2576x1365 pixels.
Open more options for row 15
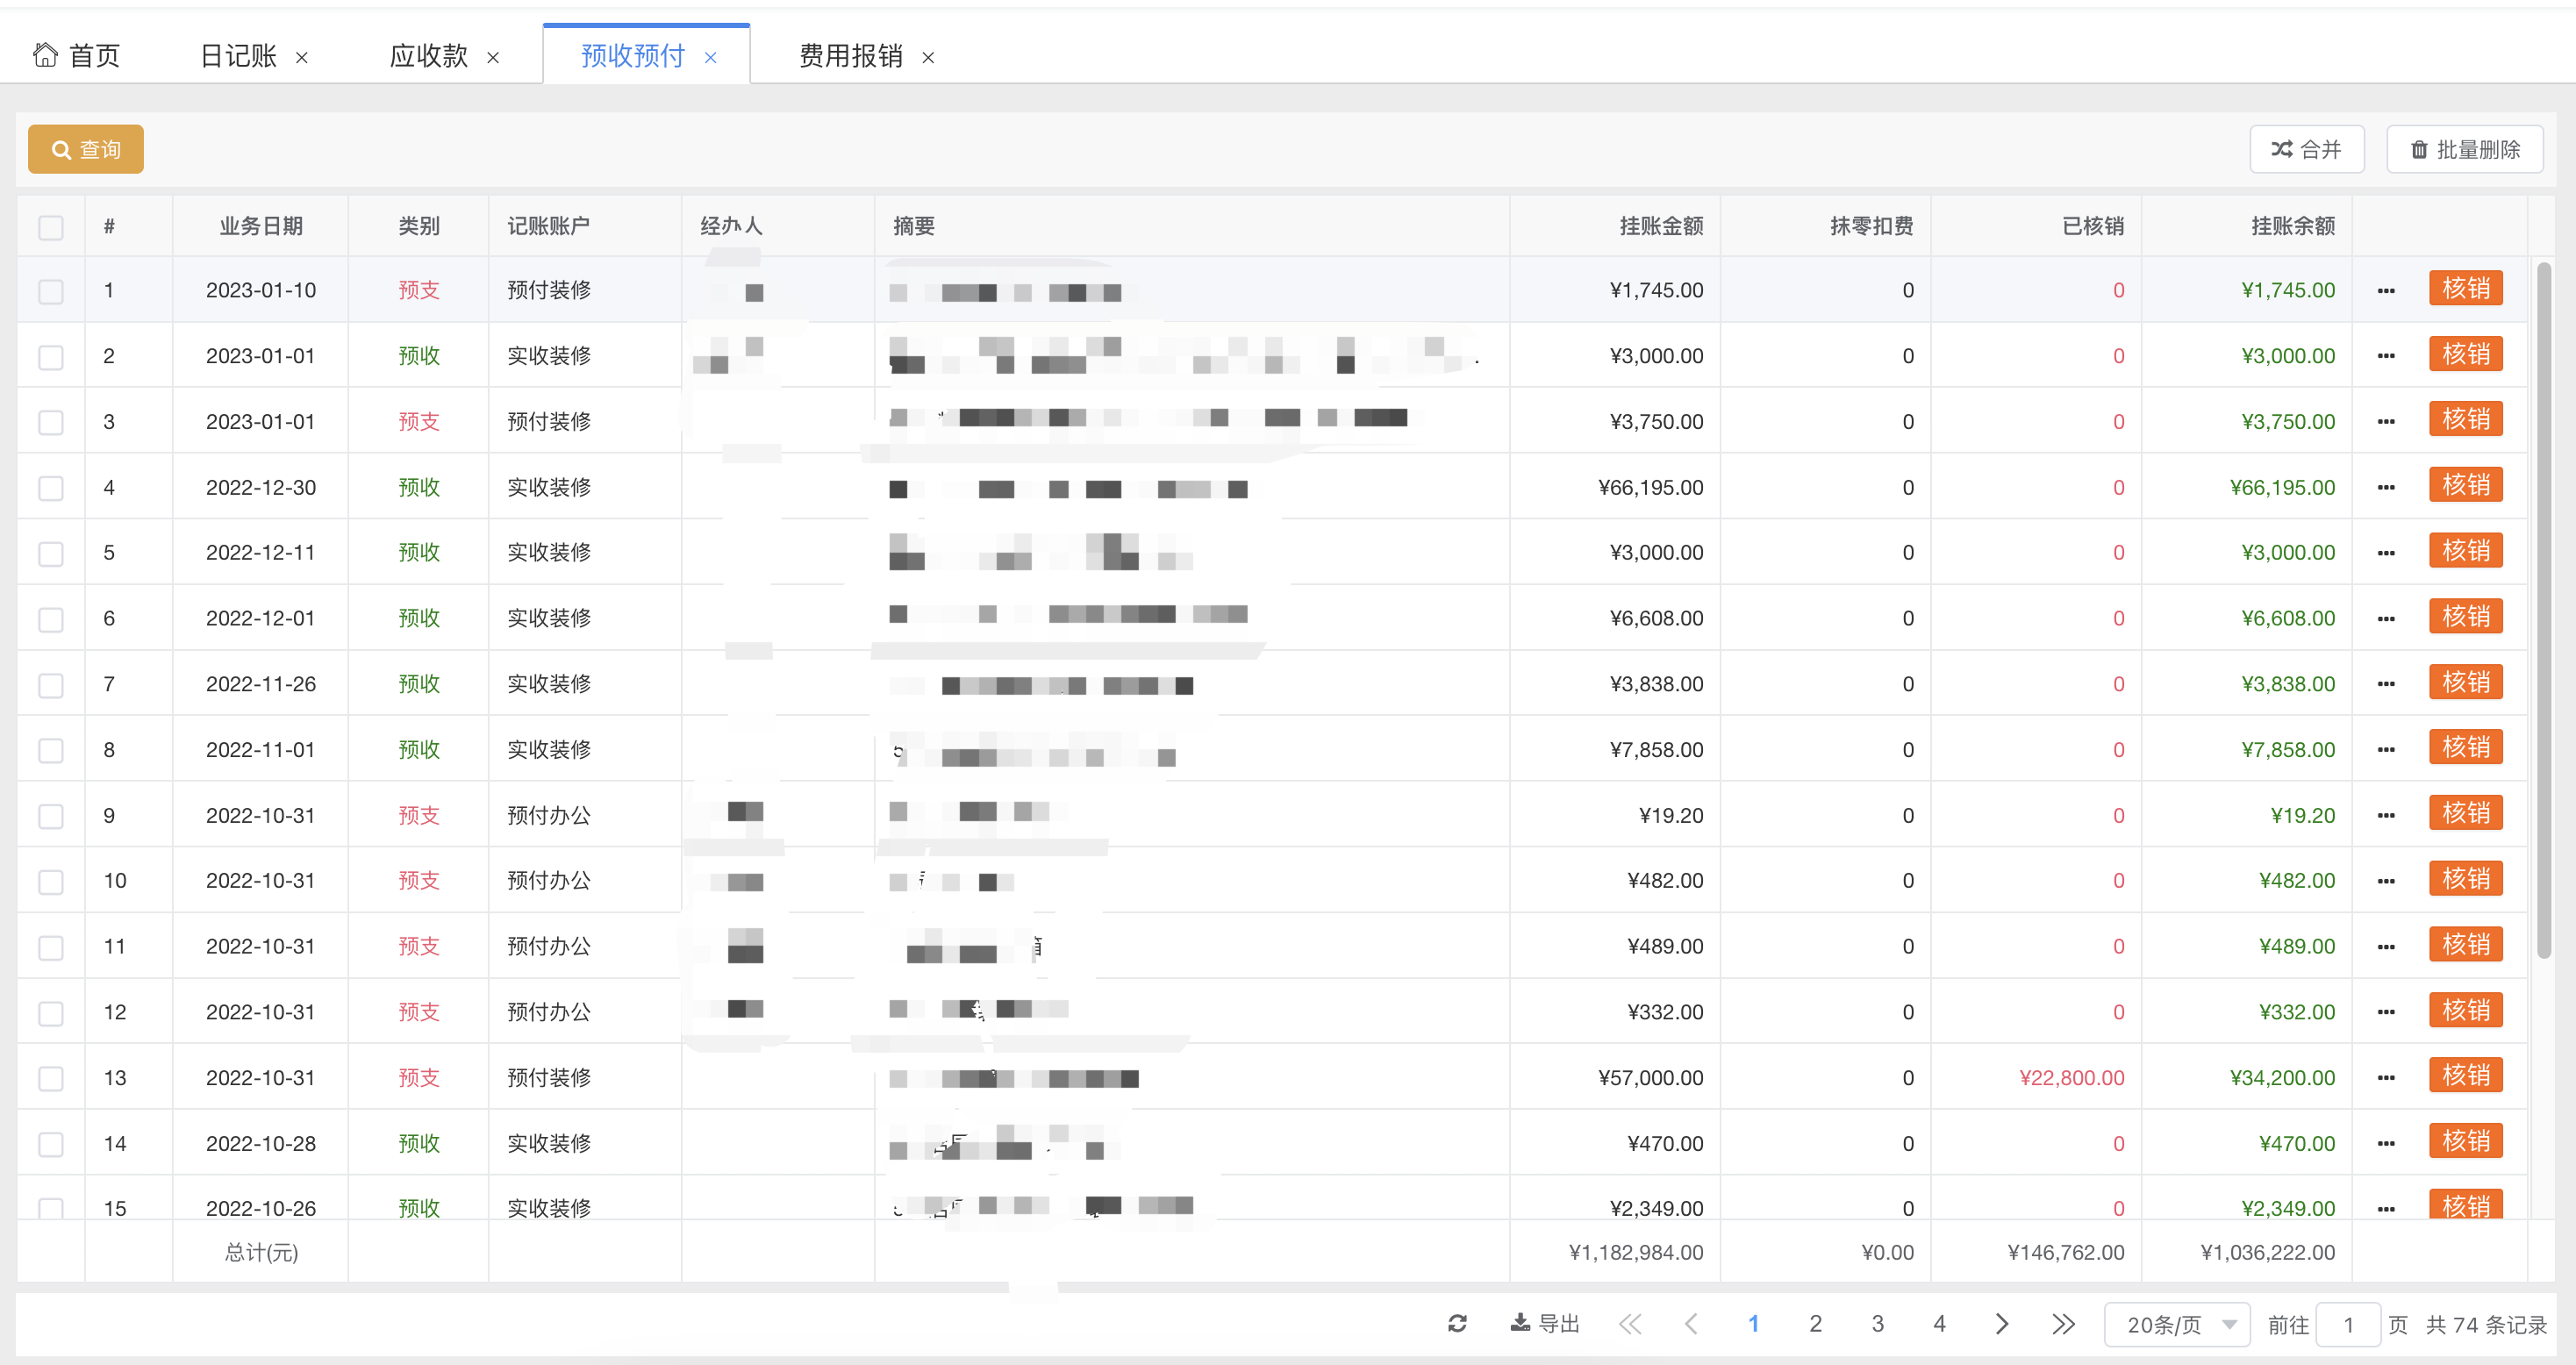[2386, 1209]
